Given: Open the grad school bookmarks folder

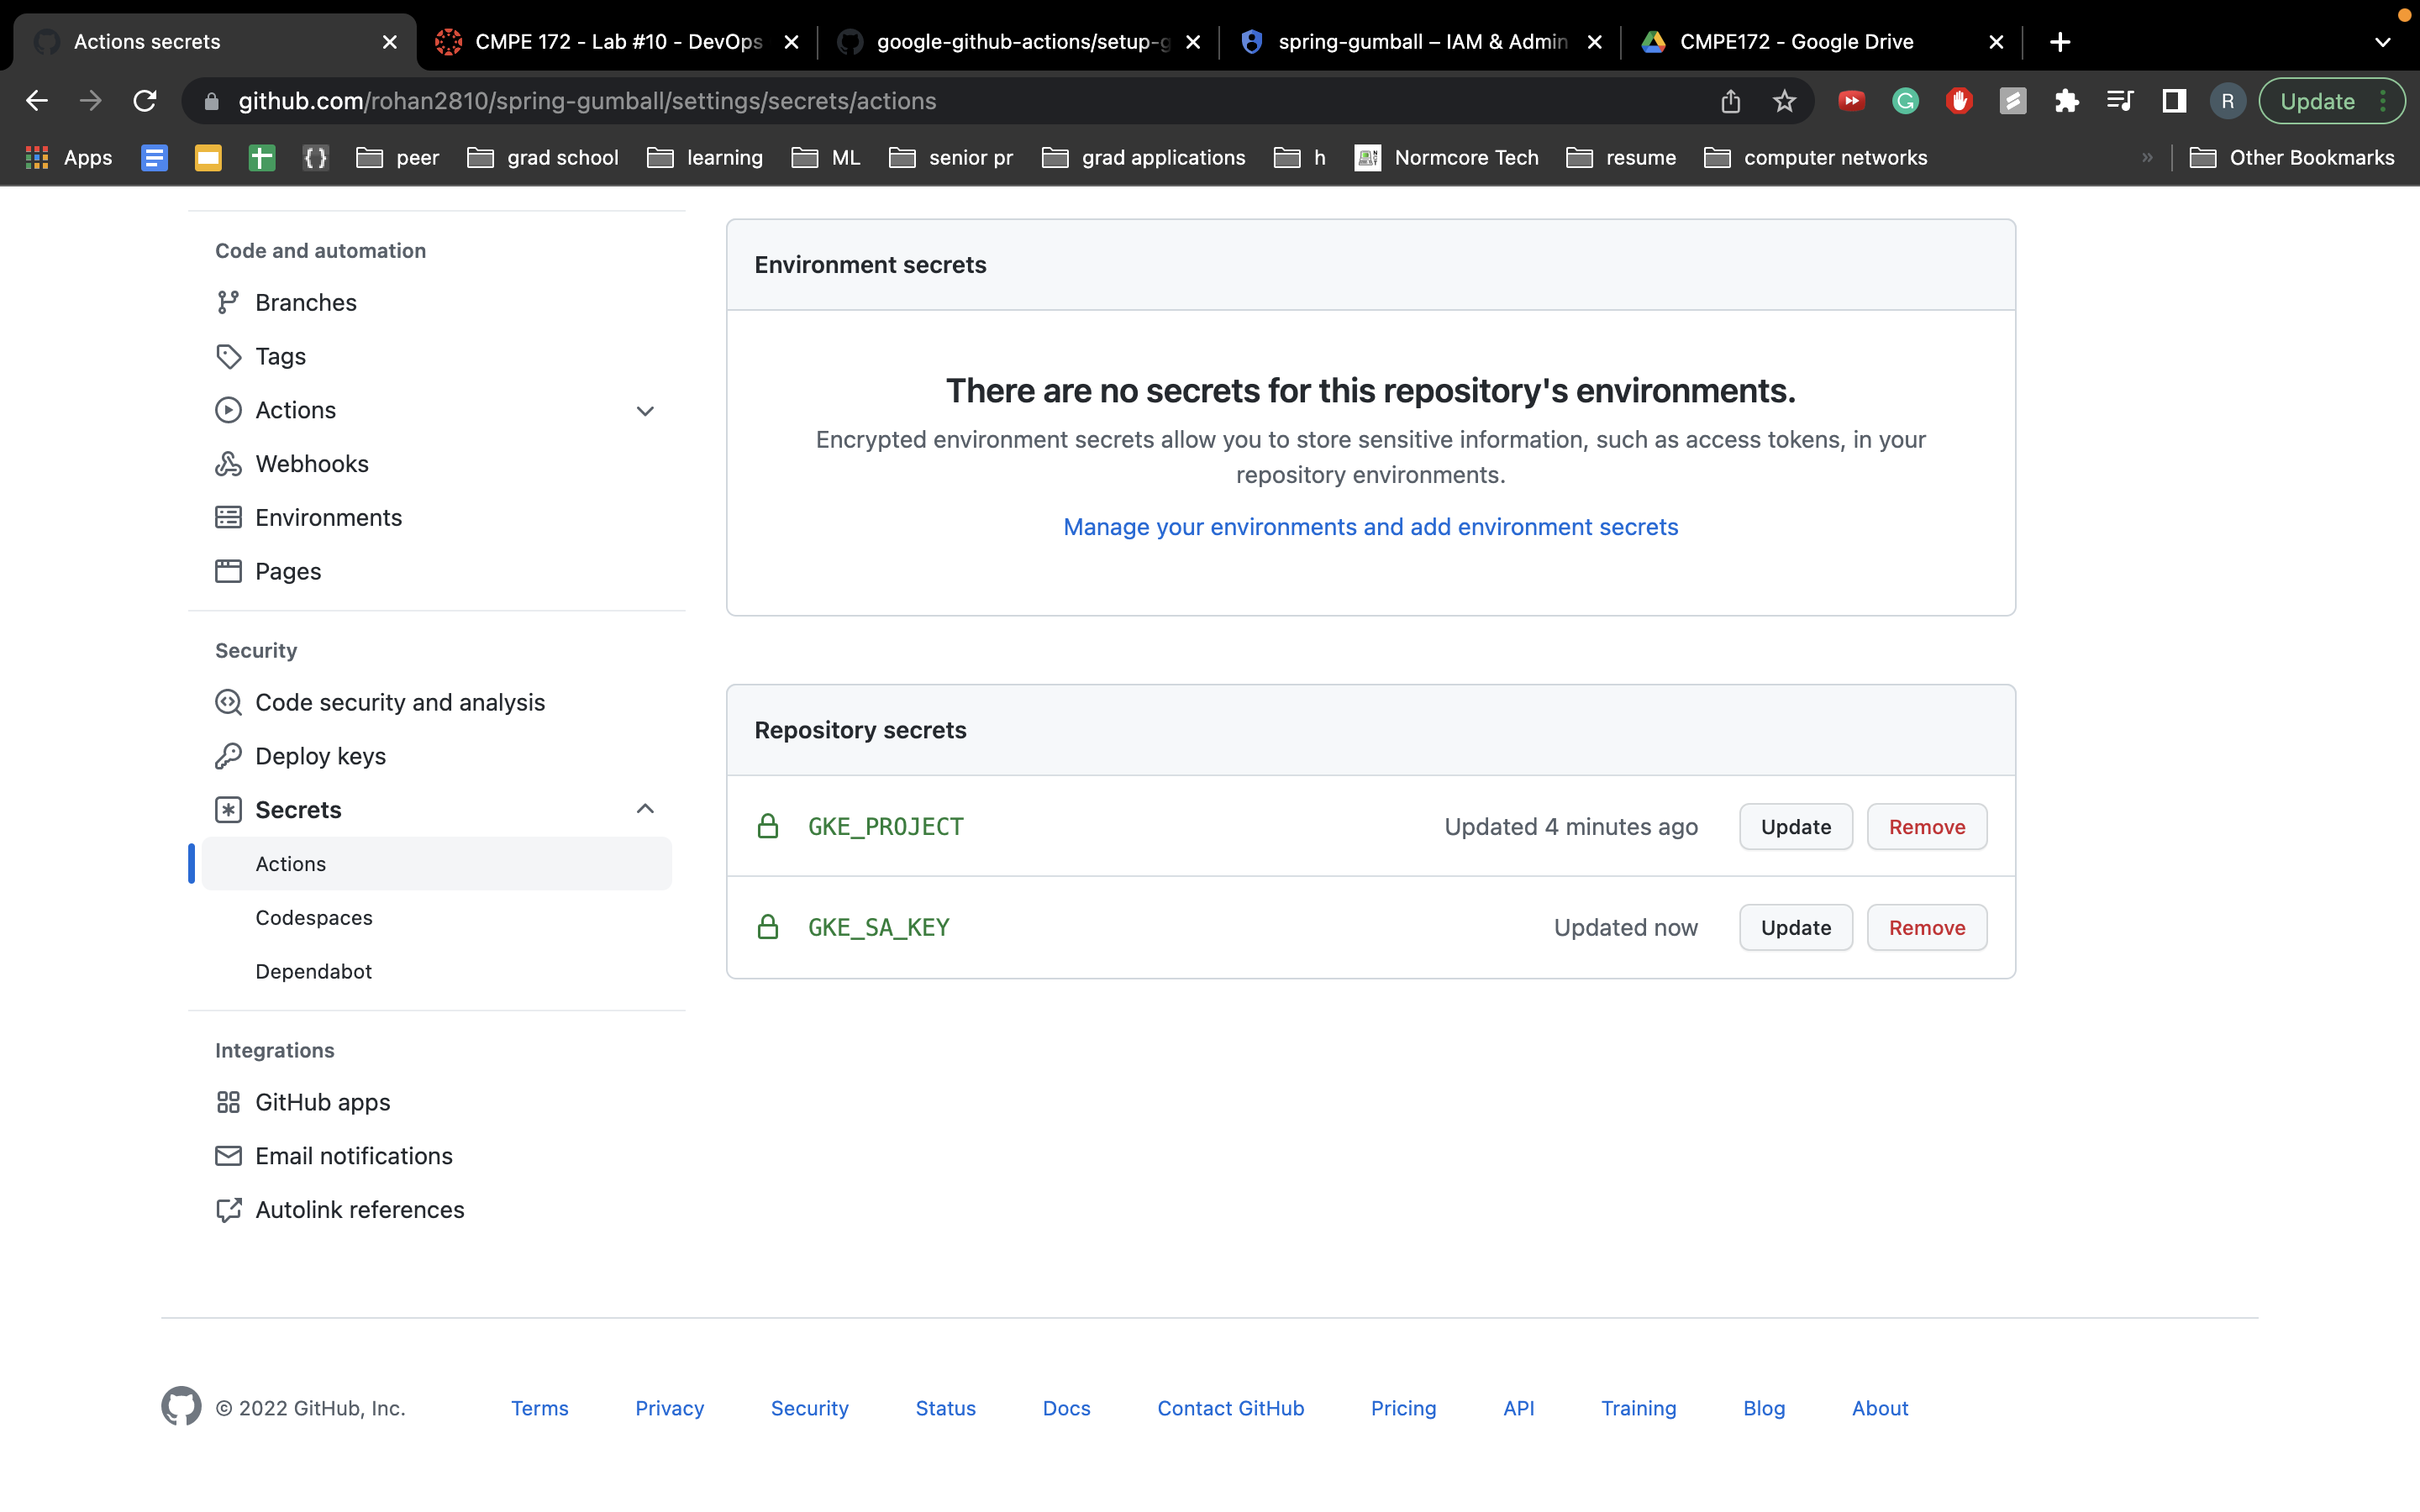Looking at the screenshot, I should point(543,158).
